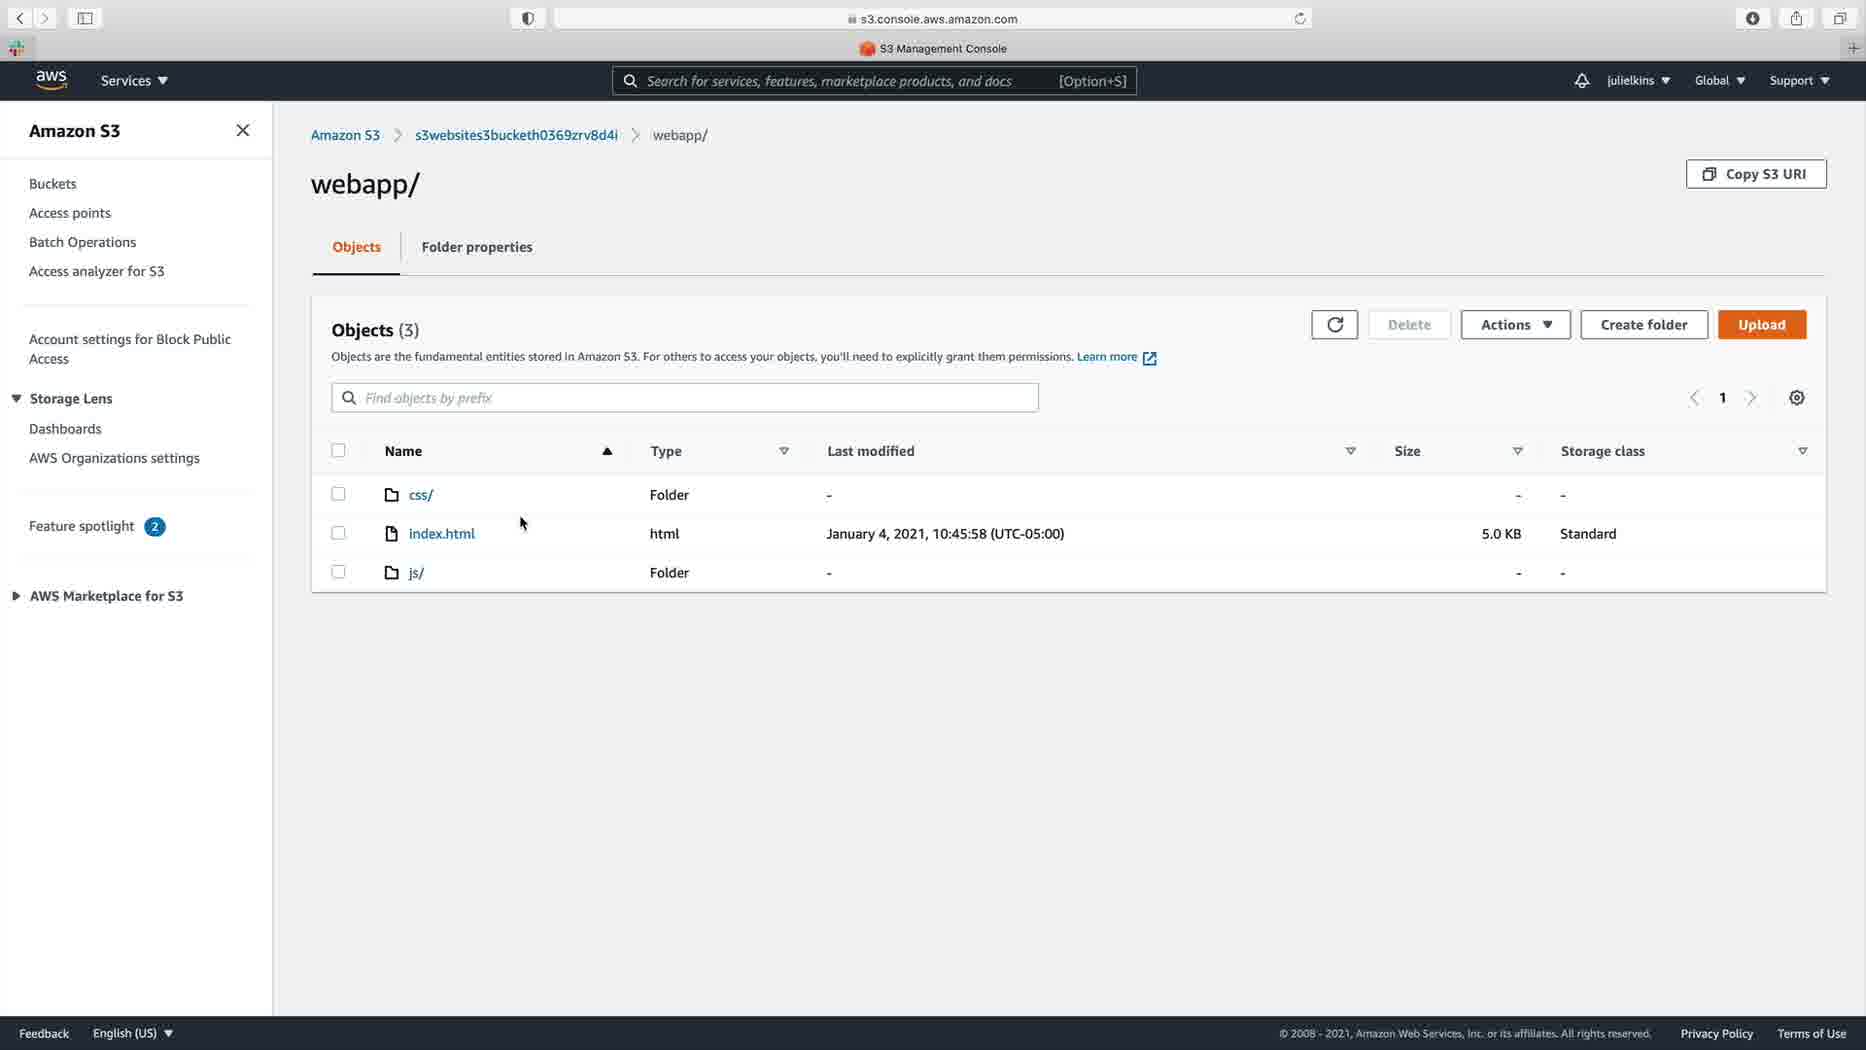Click the s3websites3bucket breadcrumb link
This screenshot has height=1050, width=1866.
(516, 135)
